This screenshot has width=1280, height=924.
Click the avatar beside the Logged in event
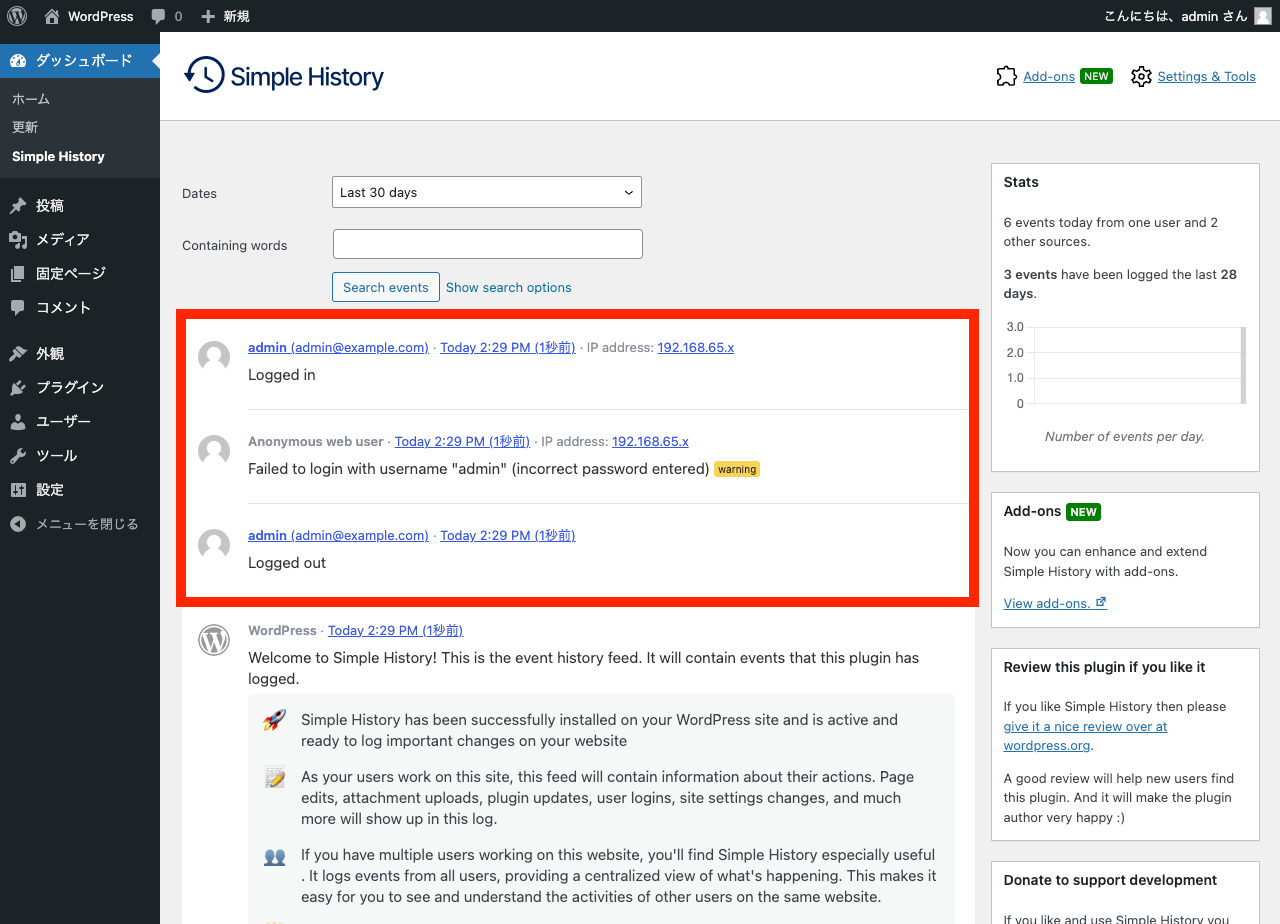click(214, 356)
